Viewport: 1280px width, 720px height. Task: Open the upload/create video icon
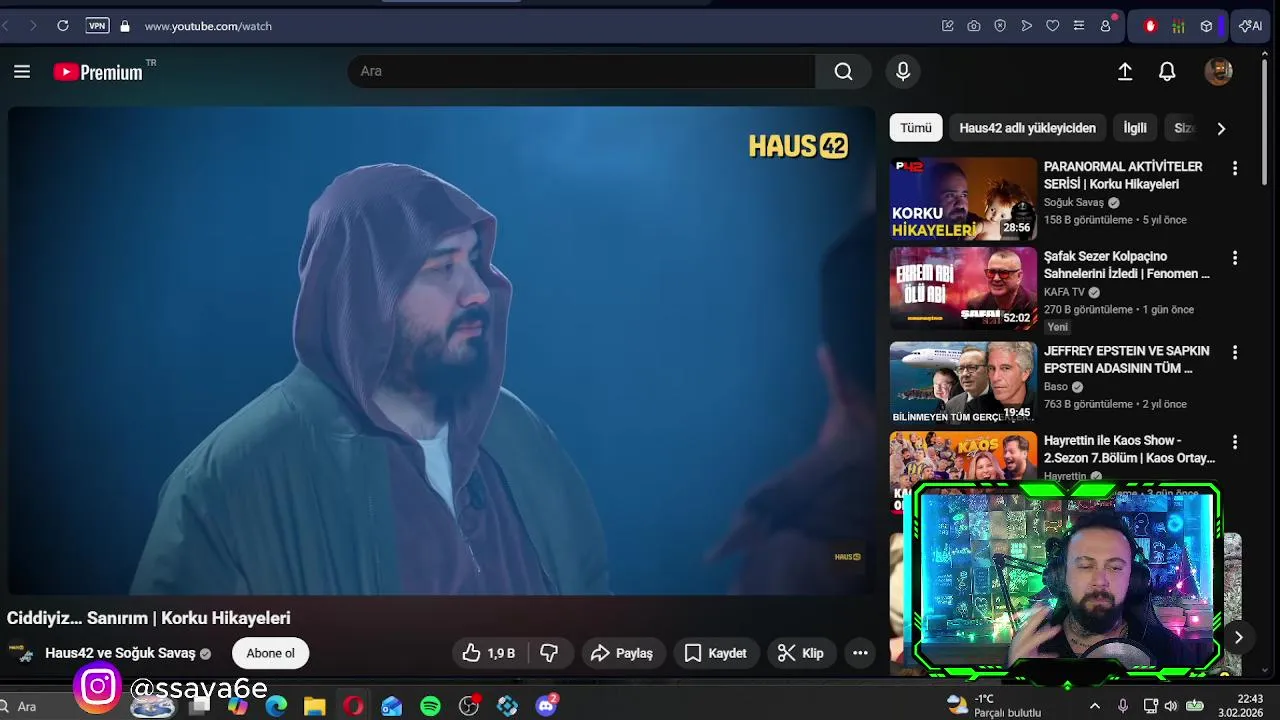pyautogui.click(x=1125, y=72)
